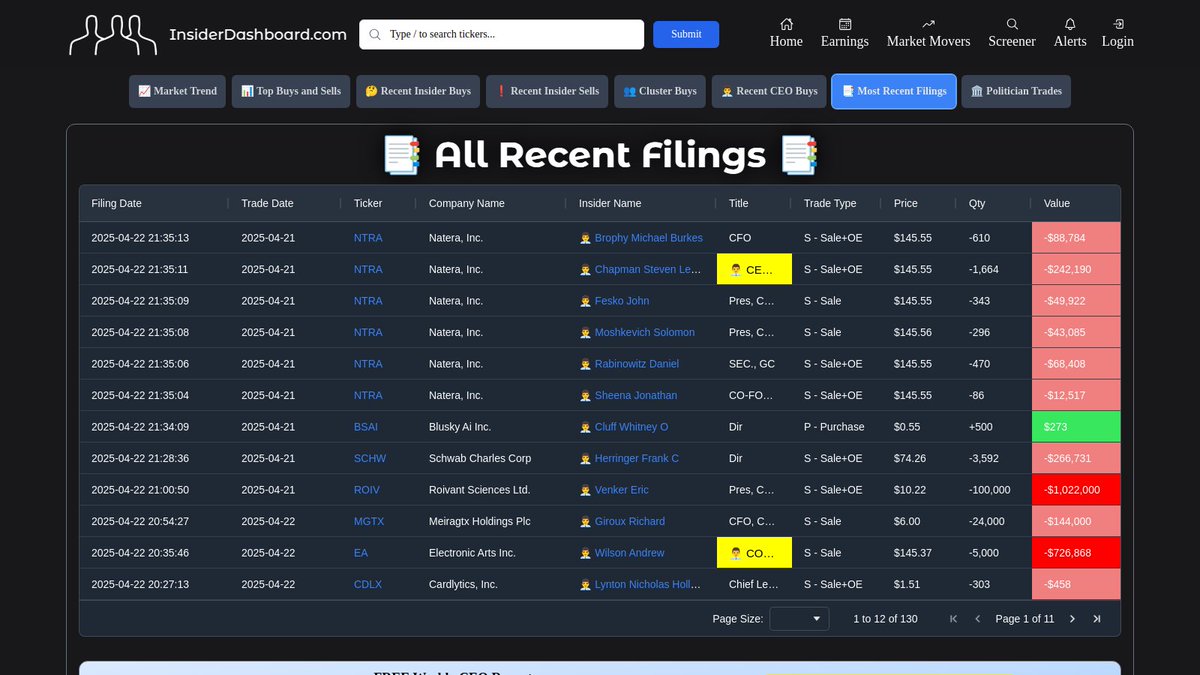Viewport: 1200px width, 675px height.
Task: Sort by Trade Type column header
Action: 830,203
